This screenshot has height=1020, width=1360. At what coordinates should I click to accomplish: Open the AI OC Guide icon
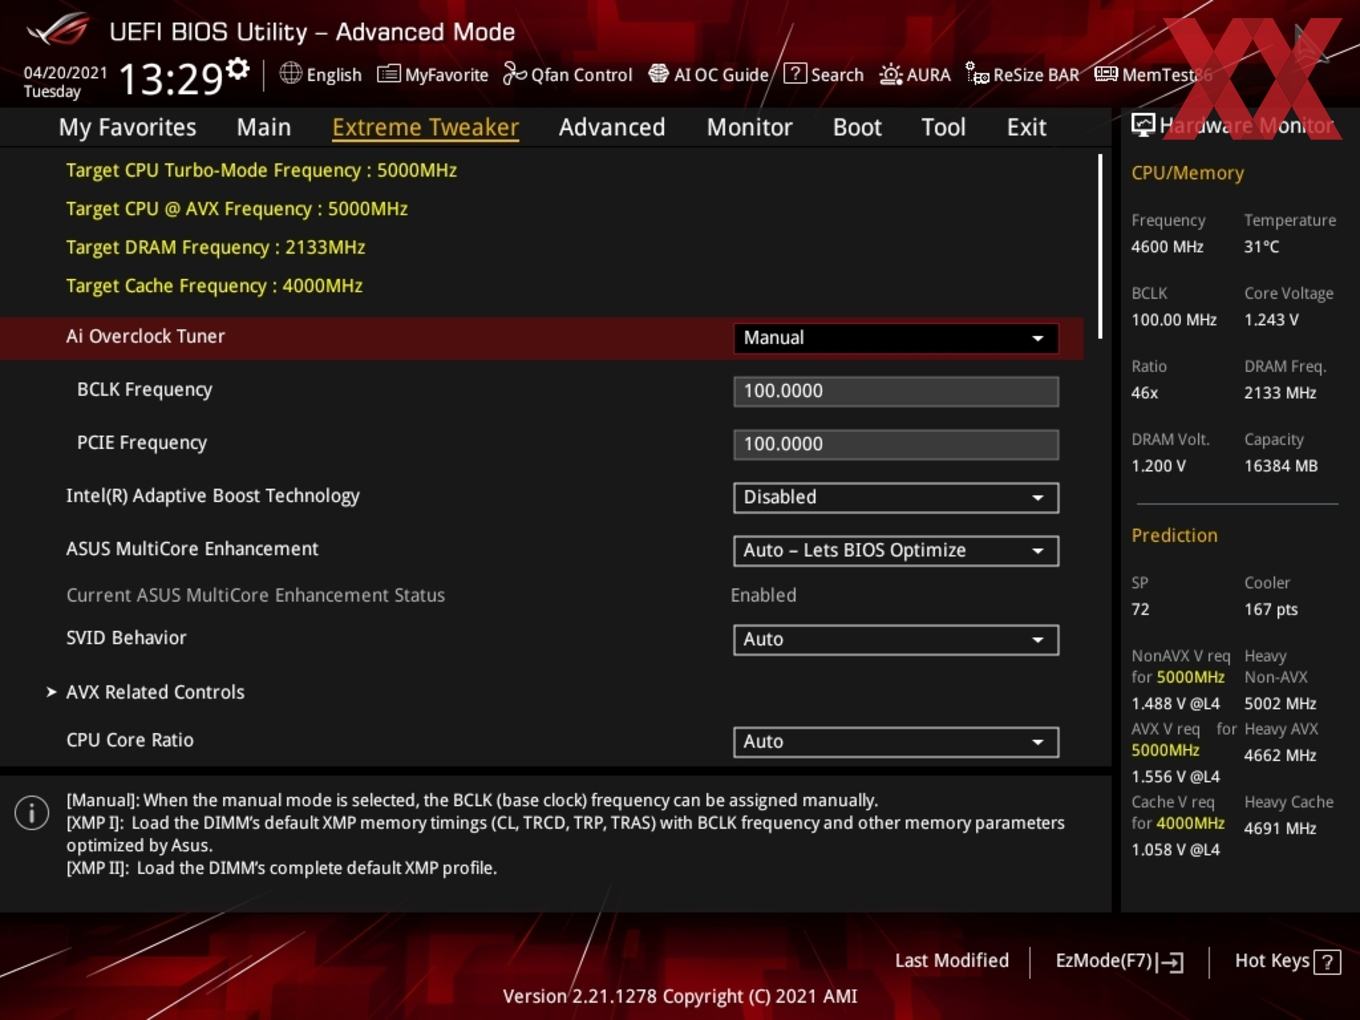tap(658, 73)
